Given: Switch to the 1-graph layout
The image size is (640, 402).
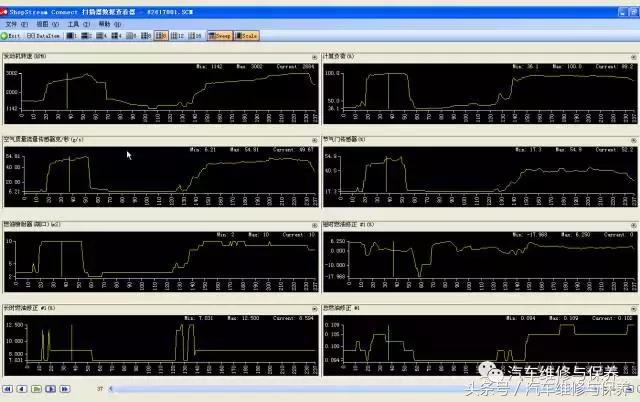Looking at the screenshot, I should click(72, 36).
